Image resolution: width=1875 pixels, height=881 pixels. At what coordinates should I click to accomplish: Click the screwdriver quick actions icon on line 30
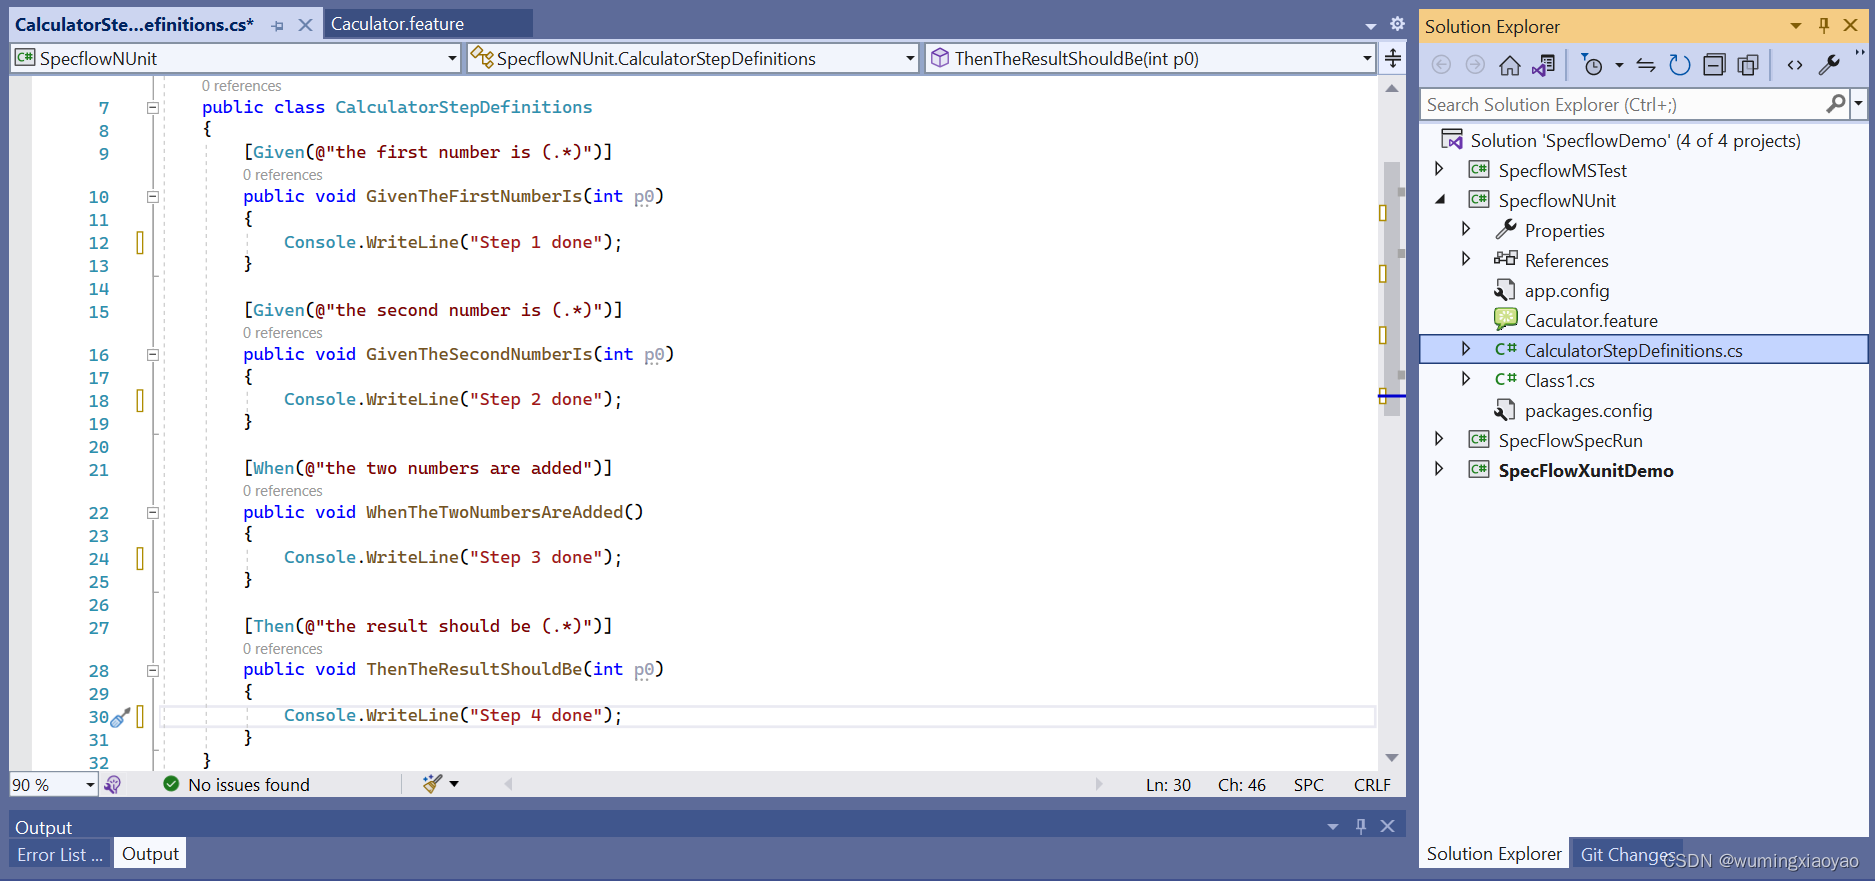click(121, 717)
